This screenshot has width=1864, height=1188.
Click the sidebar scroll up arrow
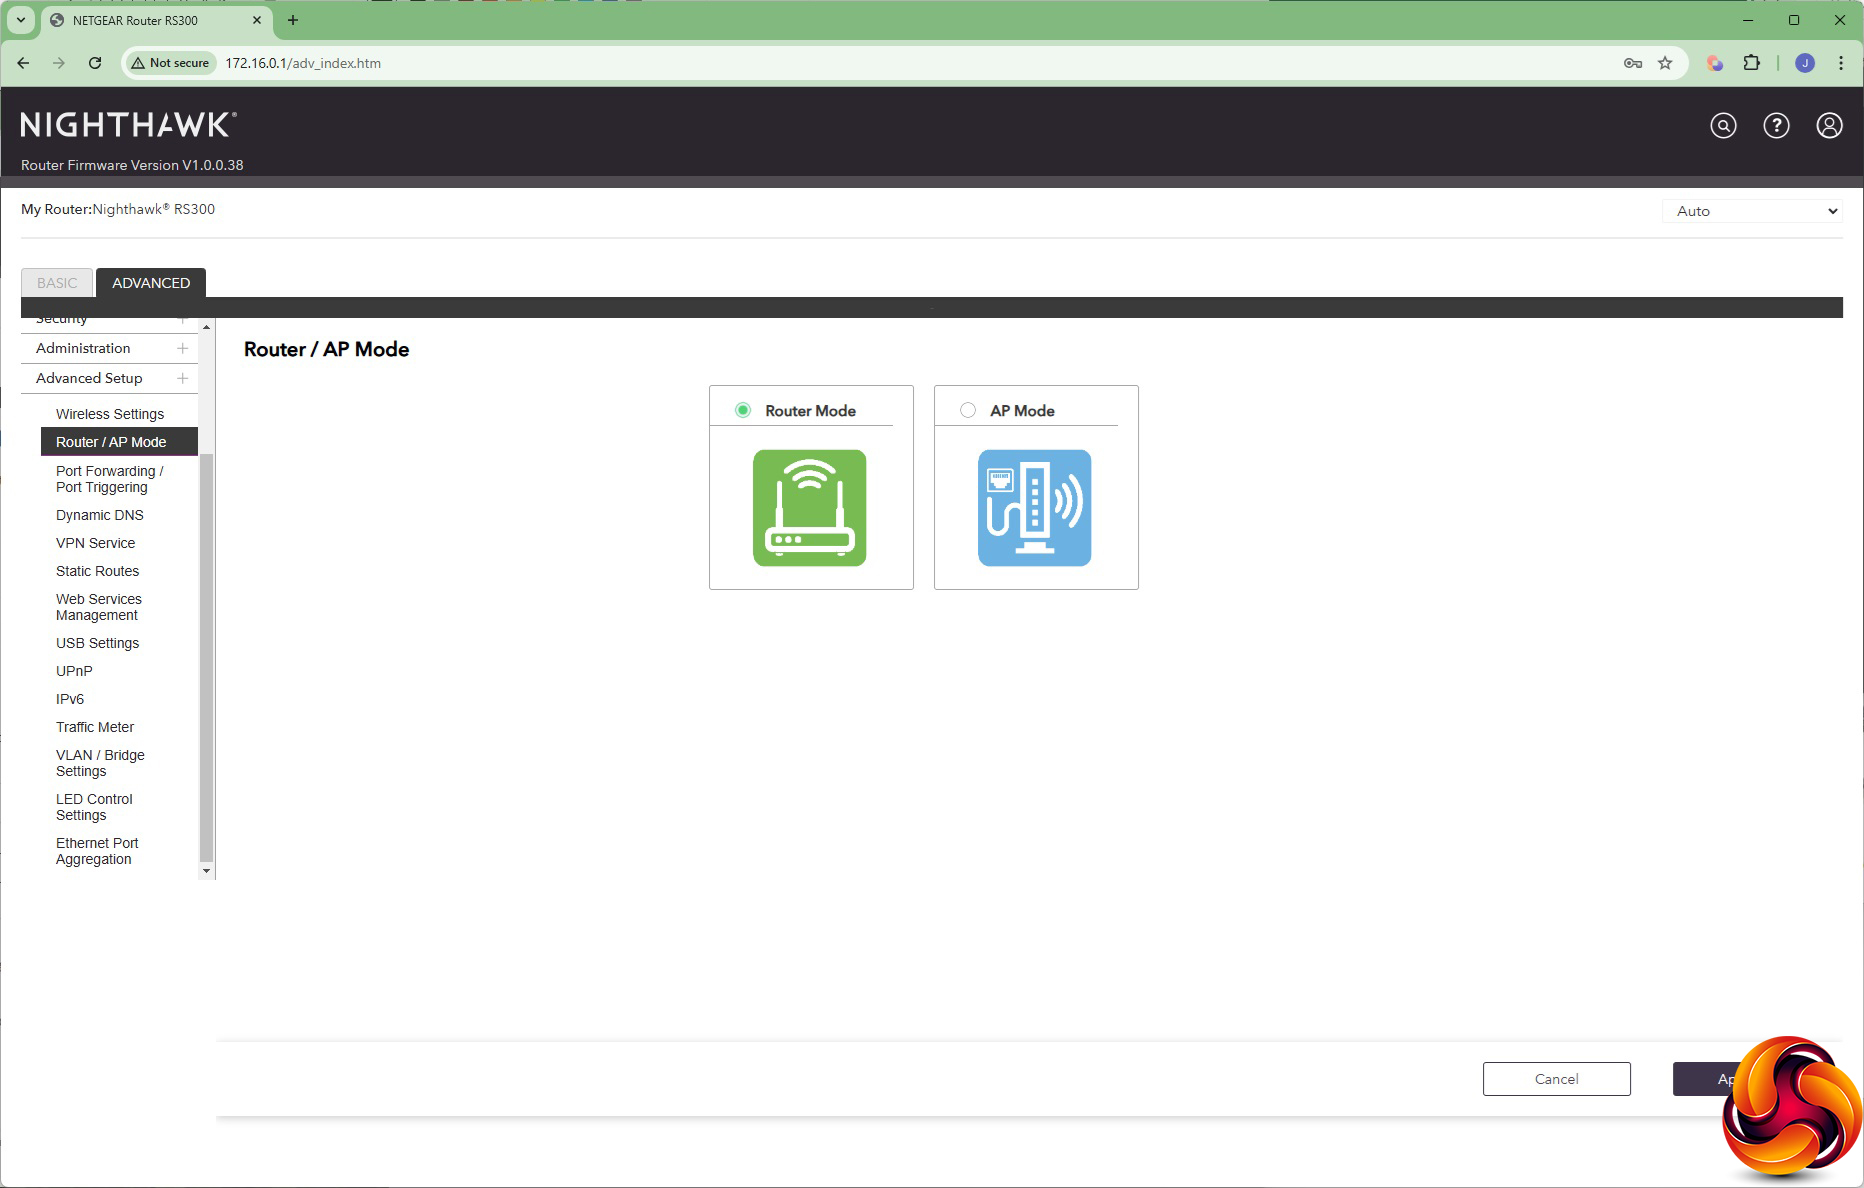tap(207, 327)
